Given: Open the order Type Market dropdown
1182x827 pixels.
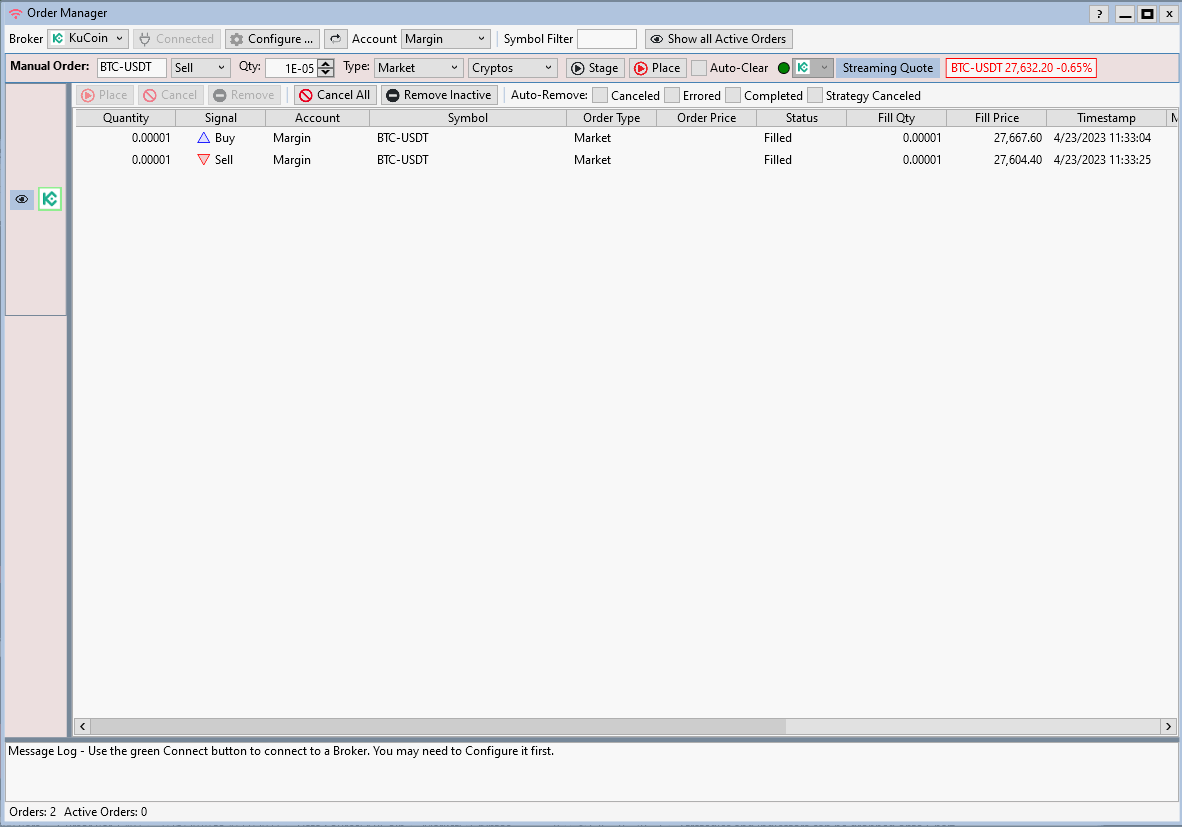Looking at the screenshot, I should [x=417, y=68].
